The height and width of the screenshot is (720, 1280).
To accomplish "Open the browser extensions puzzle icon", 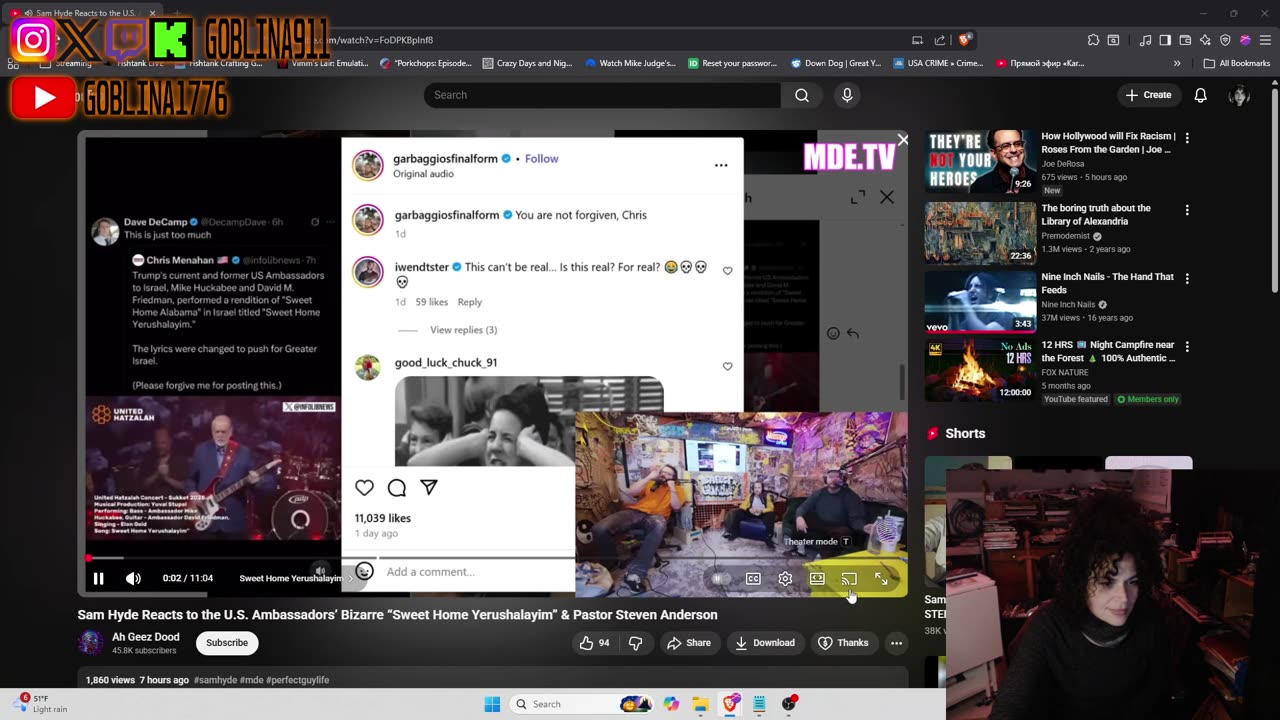I will pyautogui.click(x=1093, y=40).
